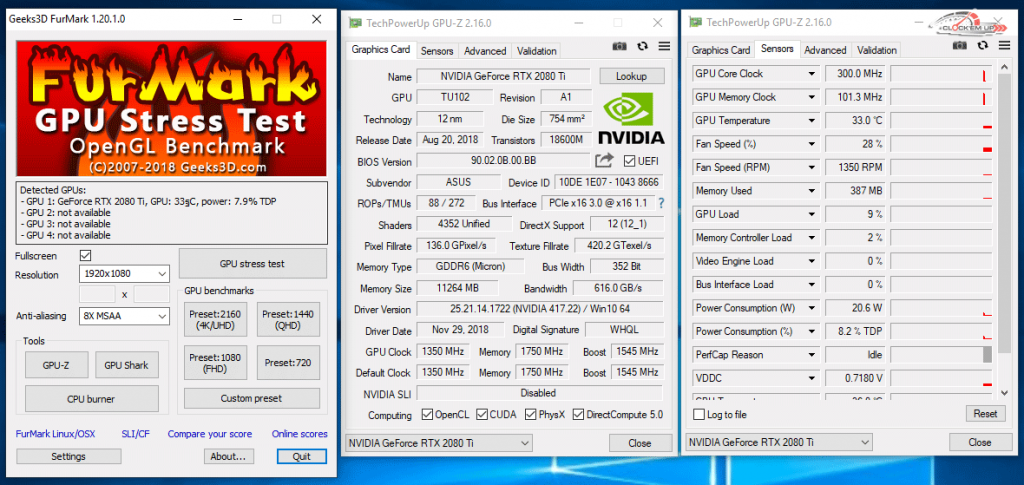Expand the GPU Temperature sensor dropdown
1024x485 pixels.
(812, 121)
